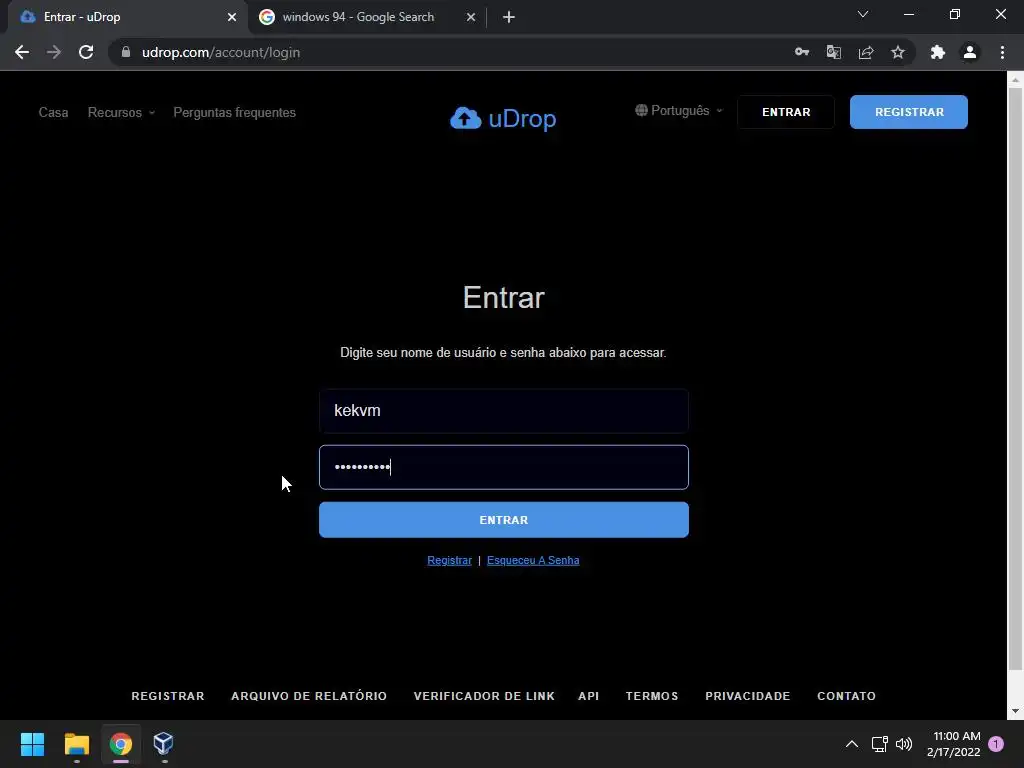Open the Chrome three-dot menu
The image size is (1024, 768).
pos(1002,52)
